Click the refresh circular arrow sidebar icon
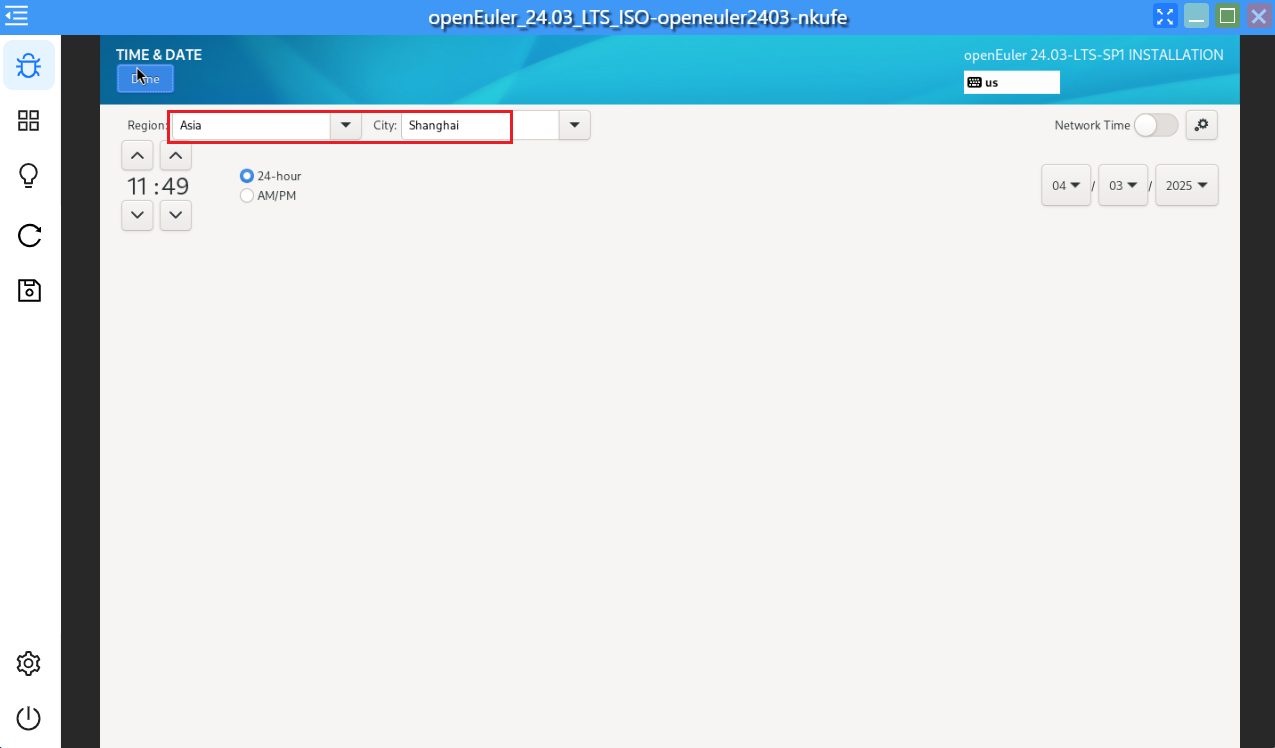 [29, 235]
